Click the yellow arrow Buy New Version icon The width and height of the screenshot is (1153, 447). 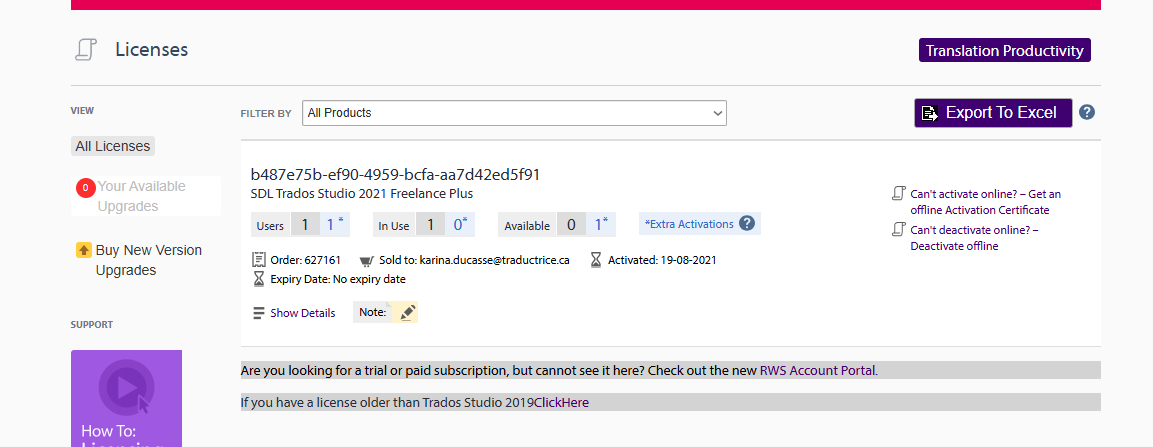pyautogui.click(x=84, y=250)
